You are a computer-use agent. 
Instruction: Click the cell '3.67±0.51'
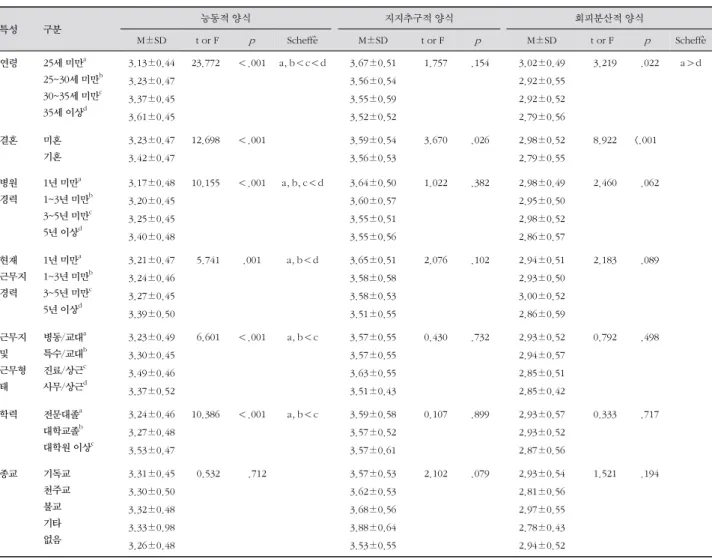373,63
